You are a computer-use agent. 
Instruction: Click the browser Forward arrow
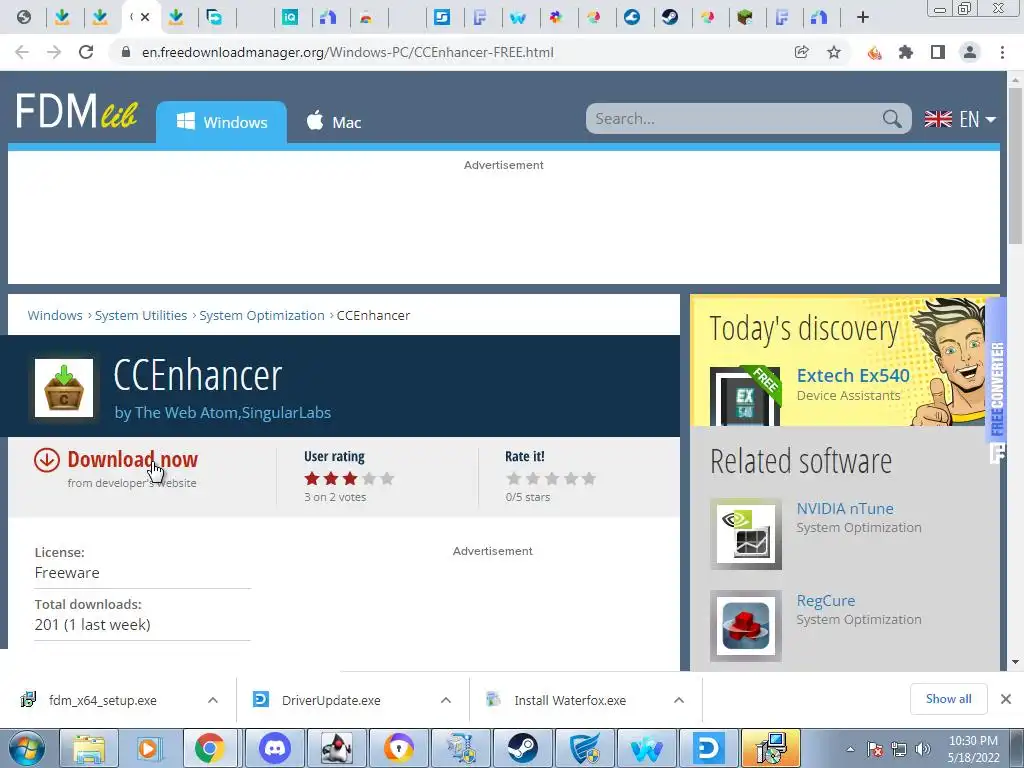click(x=54, y=52)
